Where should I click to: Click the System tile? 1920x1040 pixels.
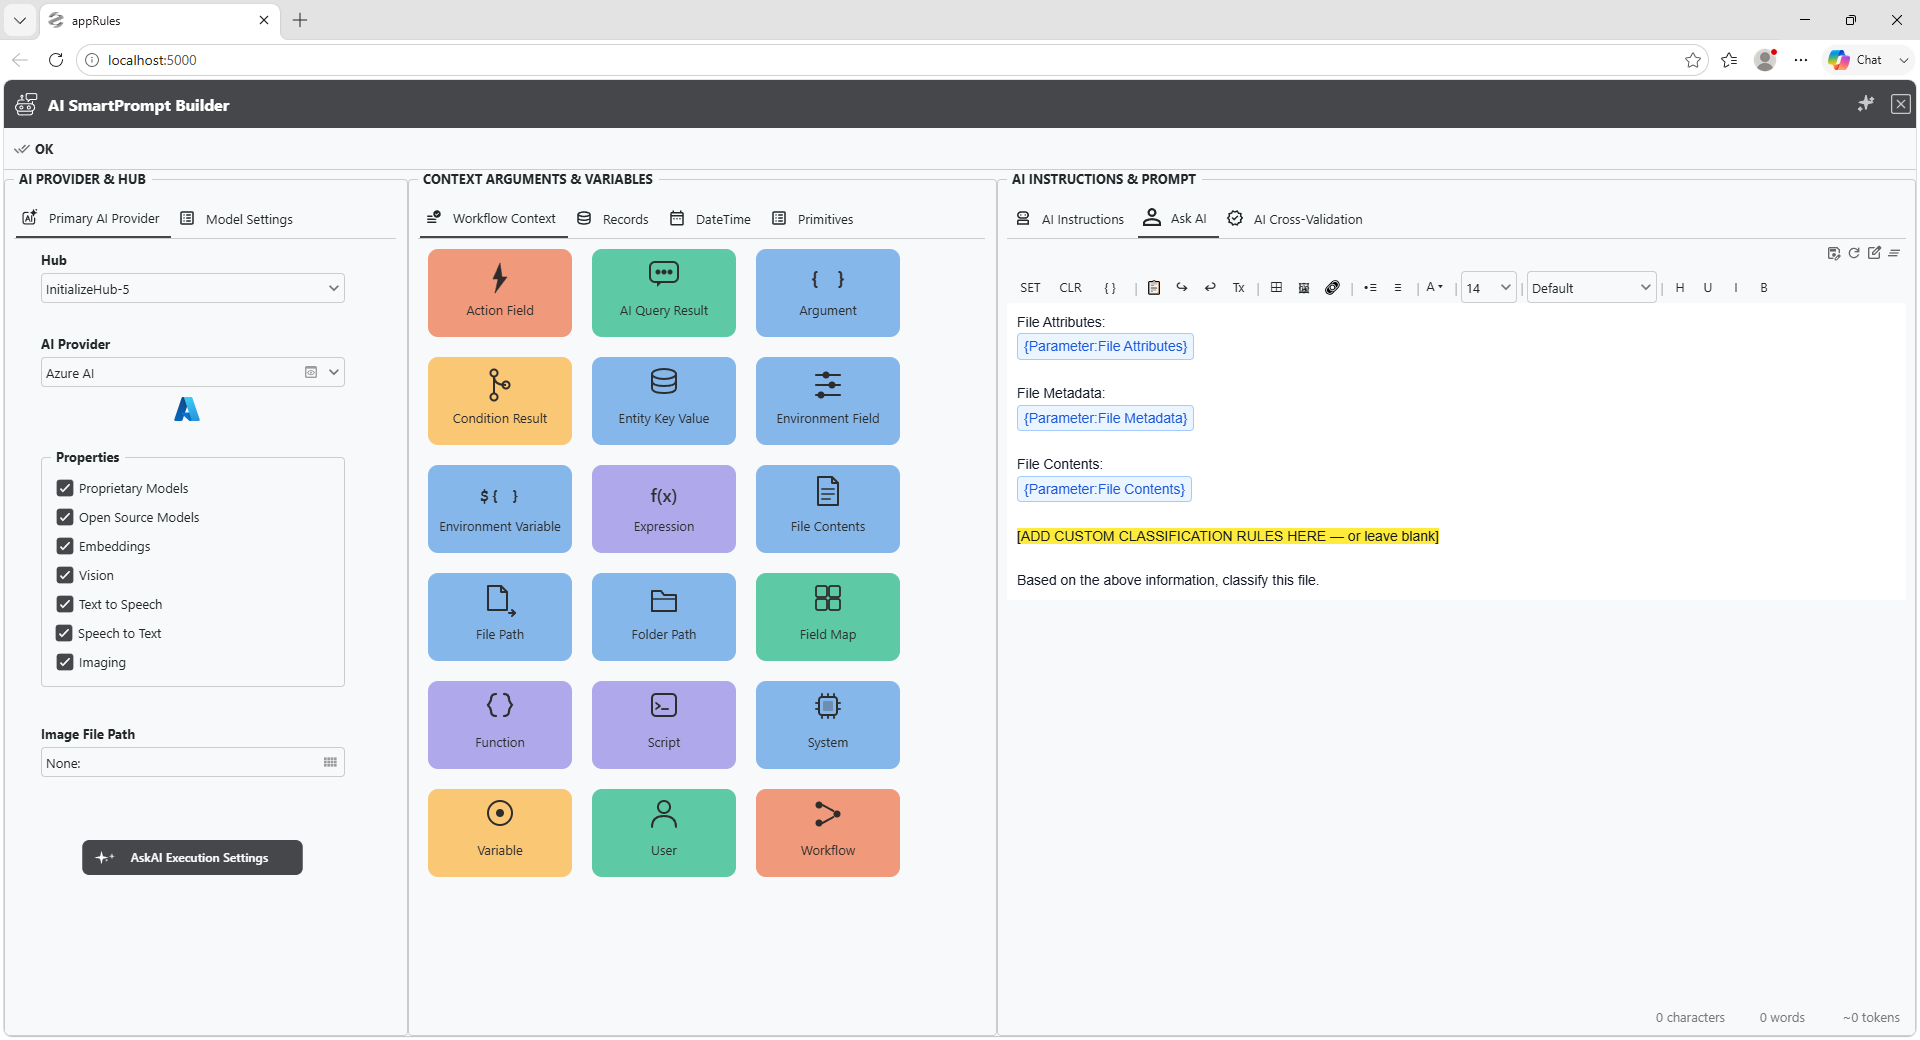(828, 725)
